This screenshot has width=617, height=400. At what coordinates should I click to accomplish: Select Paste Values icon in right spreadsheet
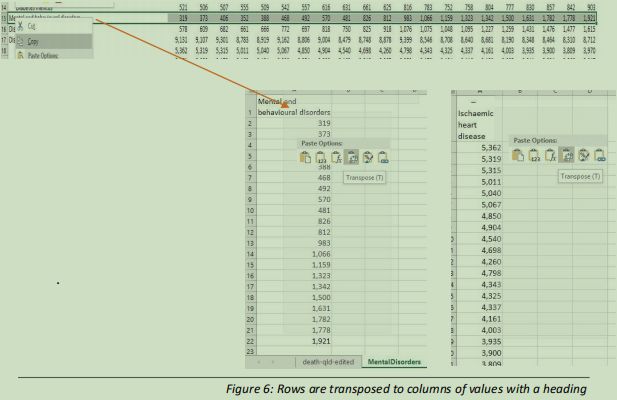click(536, 155)
